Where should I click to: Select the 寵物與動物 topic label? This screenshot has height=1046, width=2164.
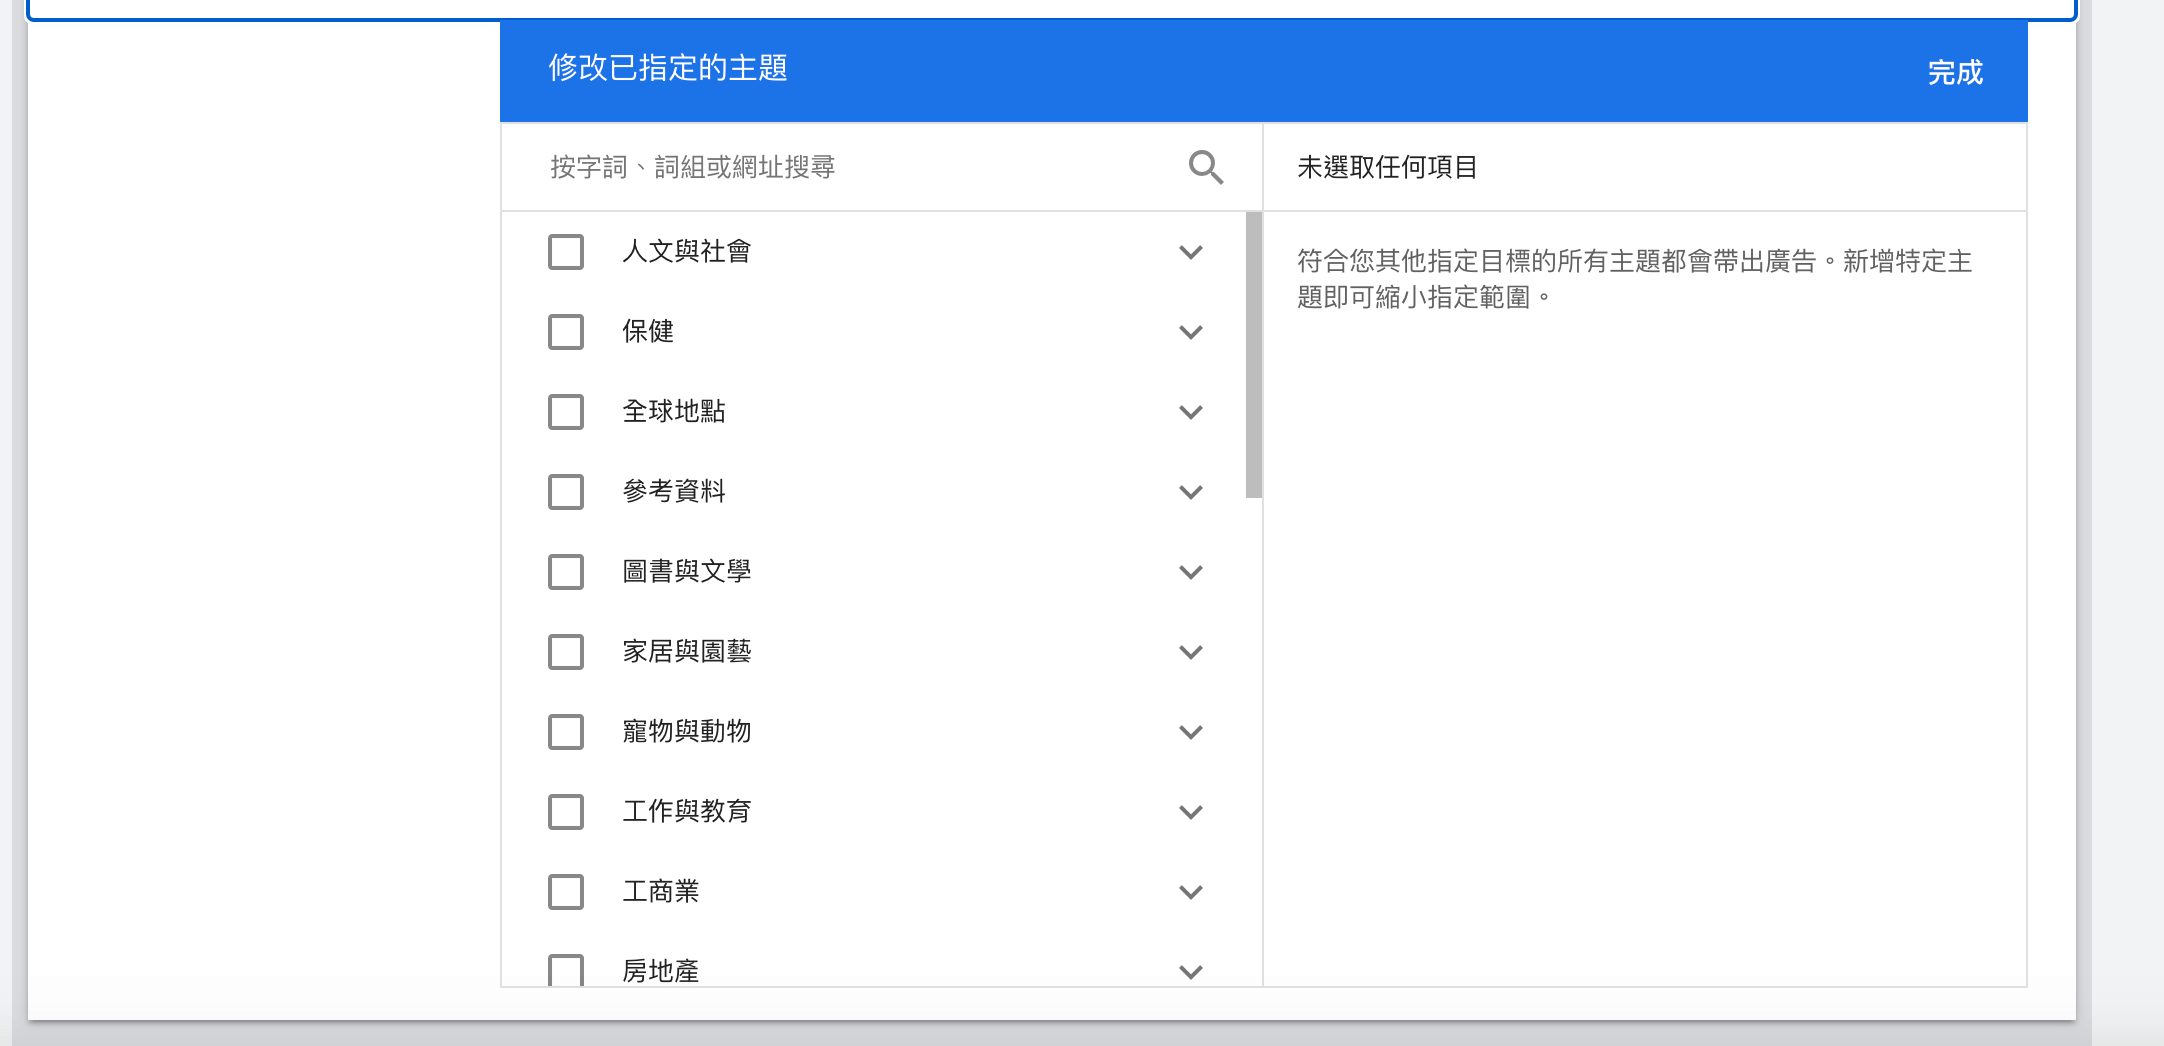coord(686,732)
